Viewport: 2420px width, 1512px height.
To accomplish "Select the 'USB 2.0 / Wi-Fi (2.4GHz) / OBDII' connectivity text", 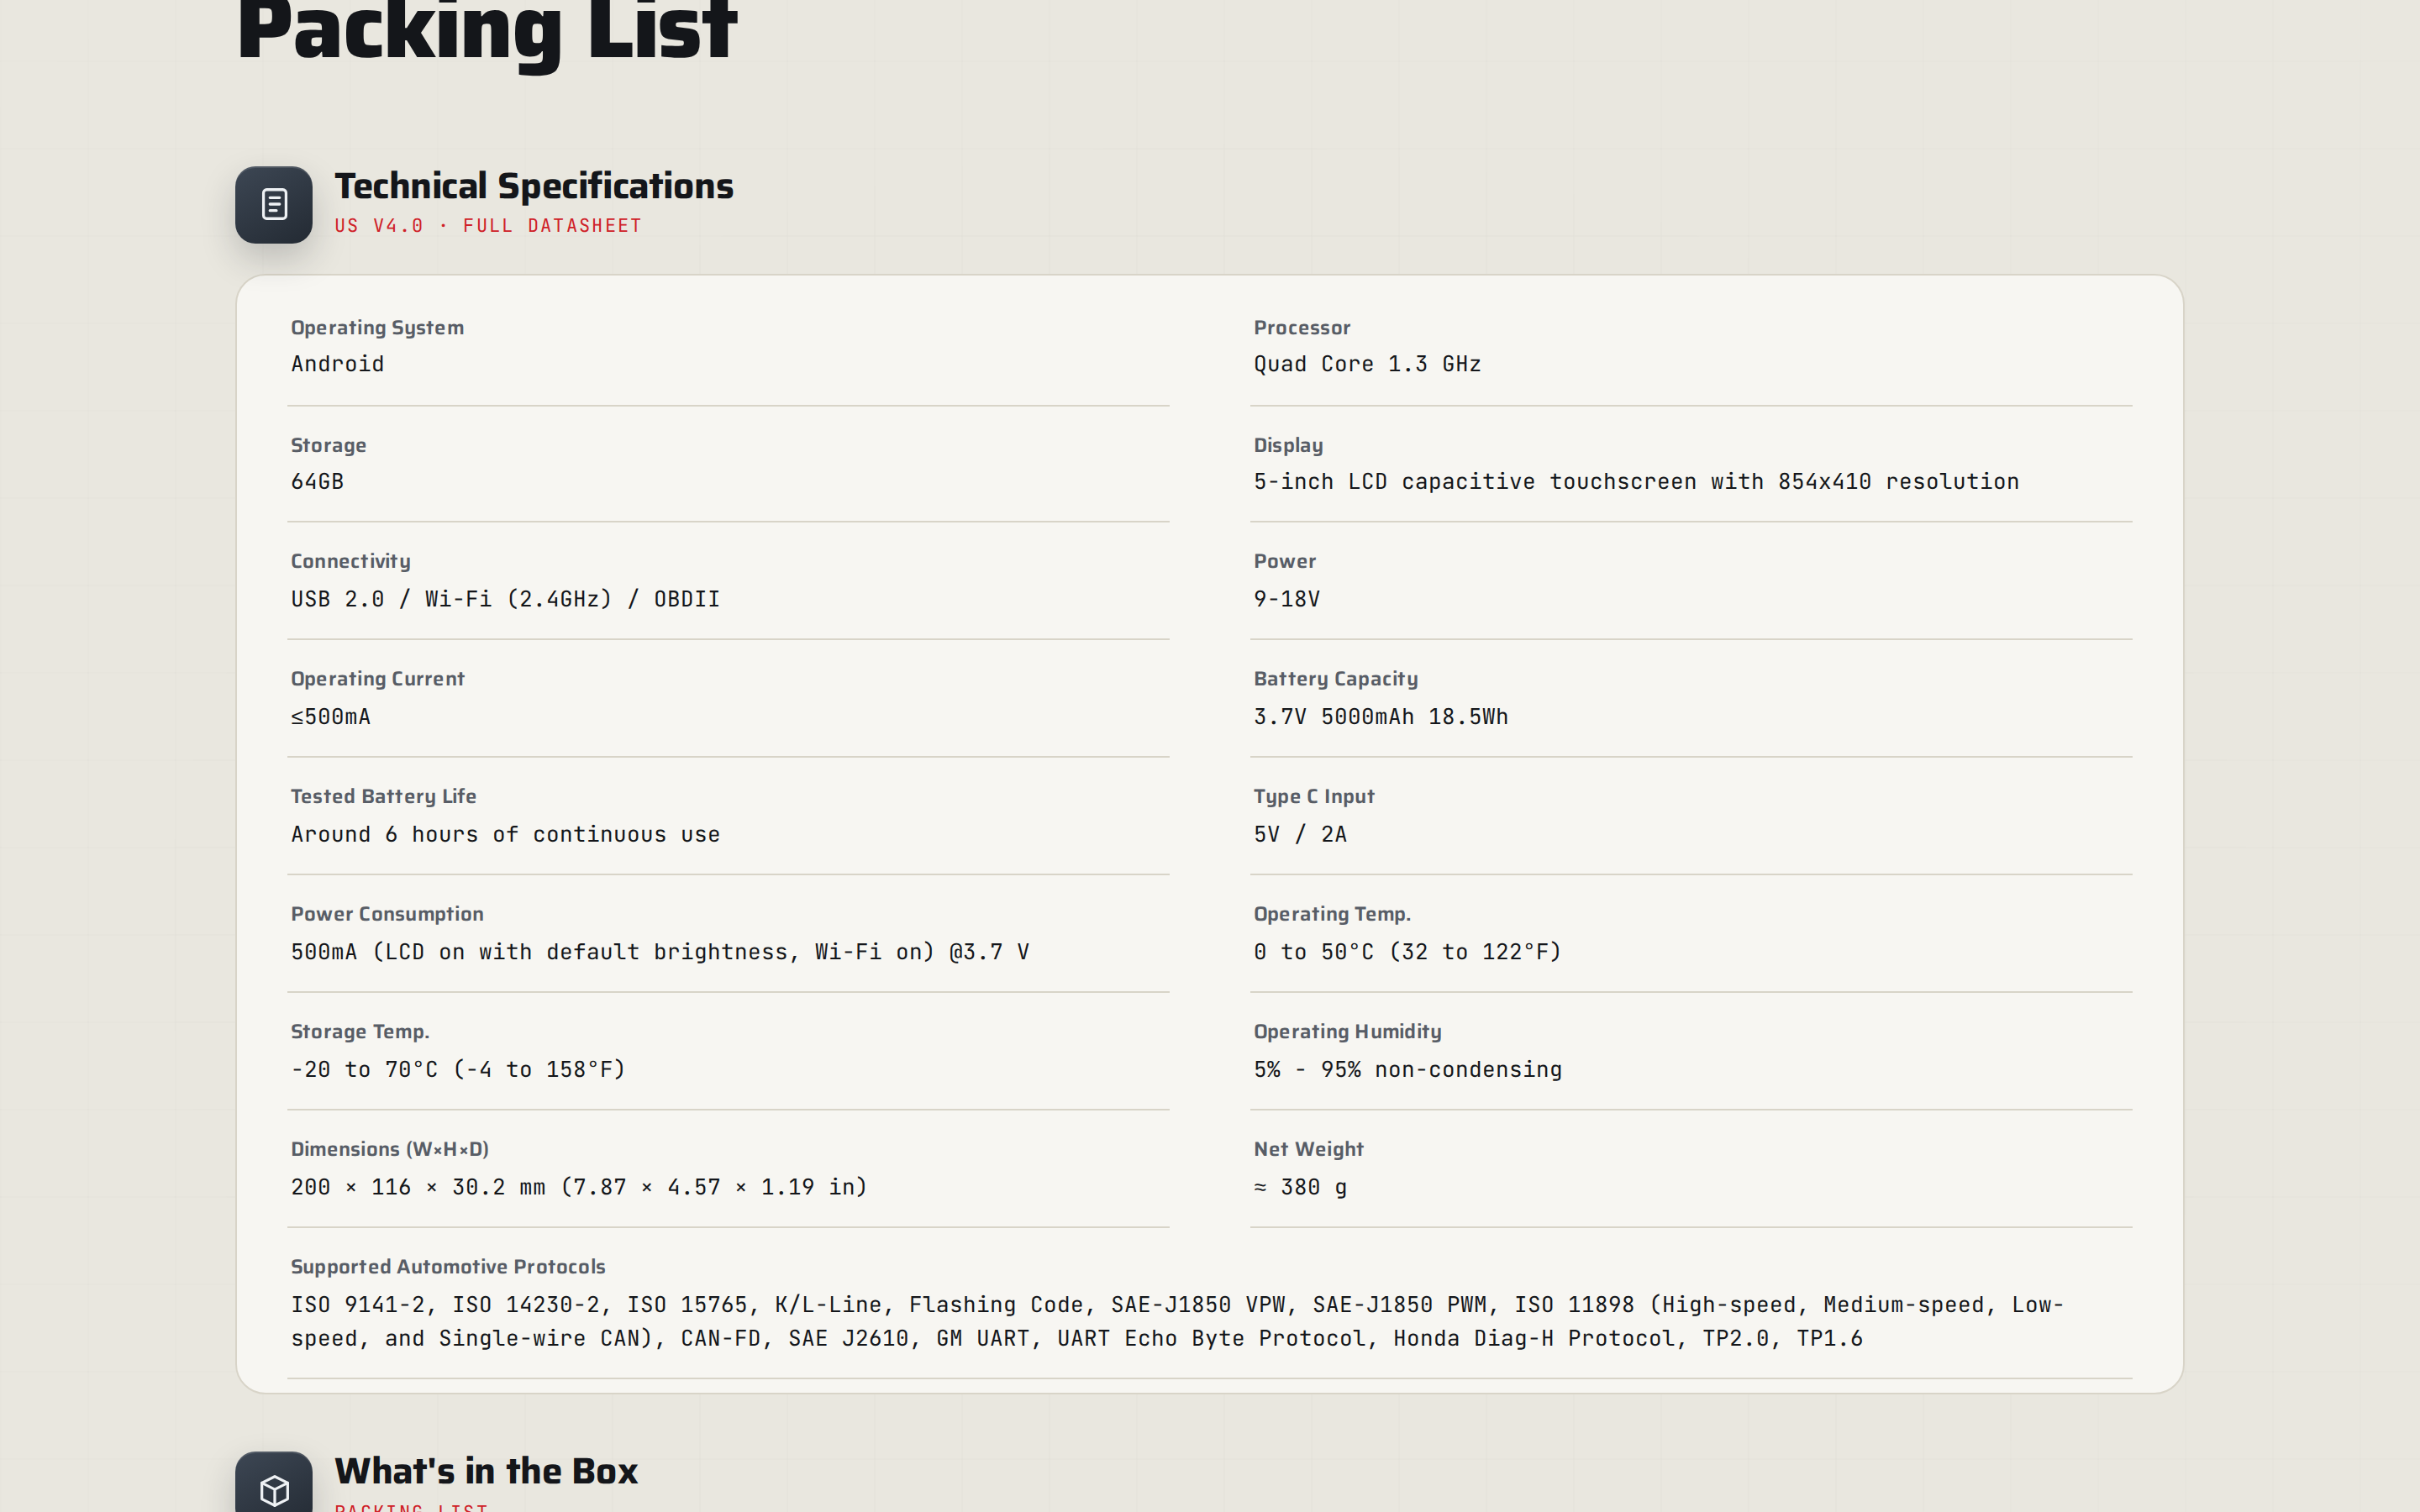I will 505,599.
